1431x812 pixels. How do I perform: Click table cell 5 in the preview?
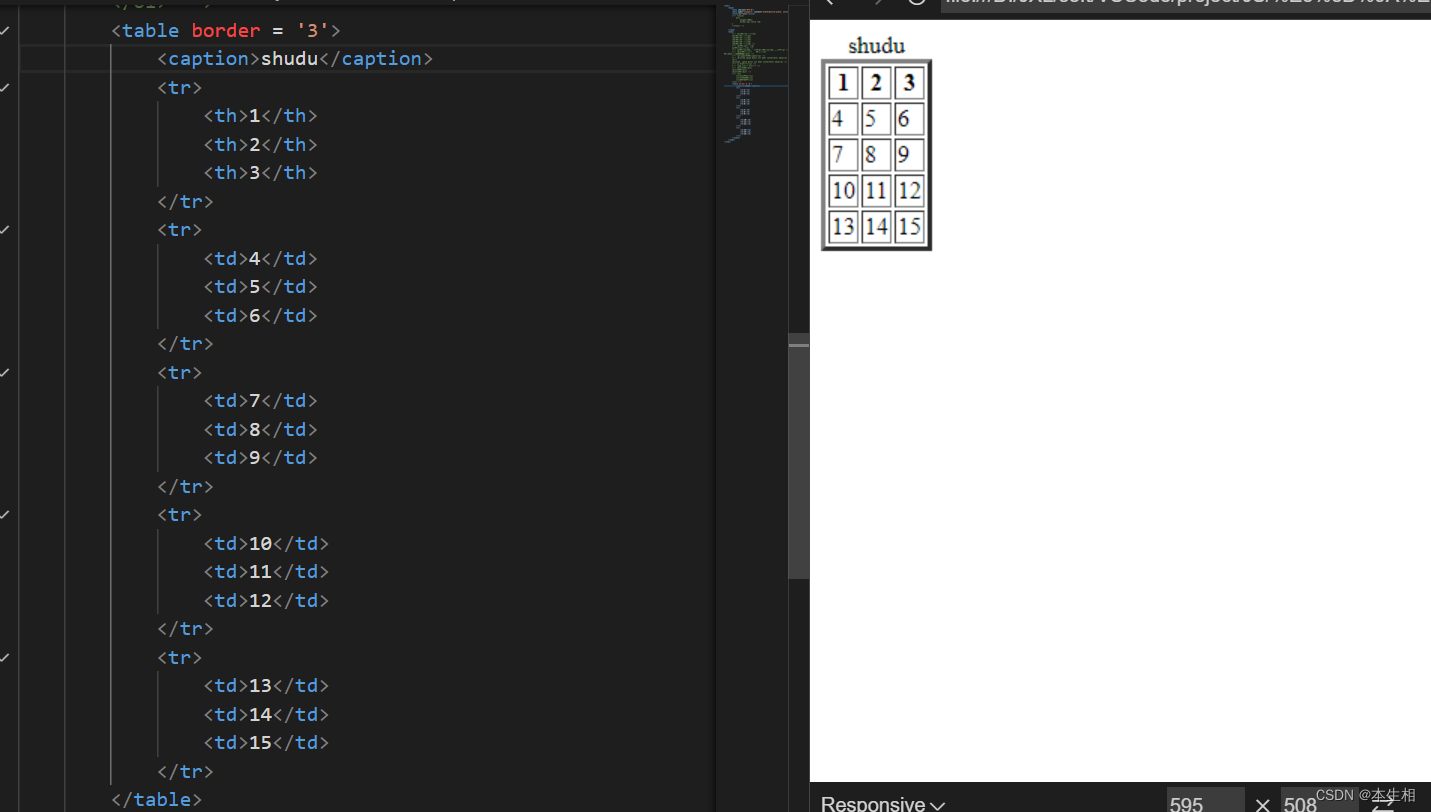pos(876,119)
